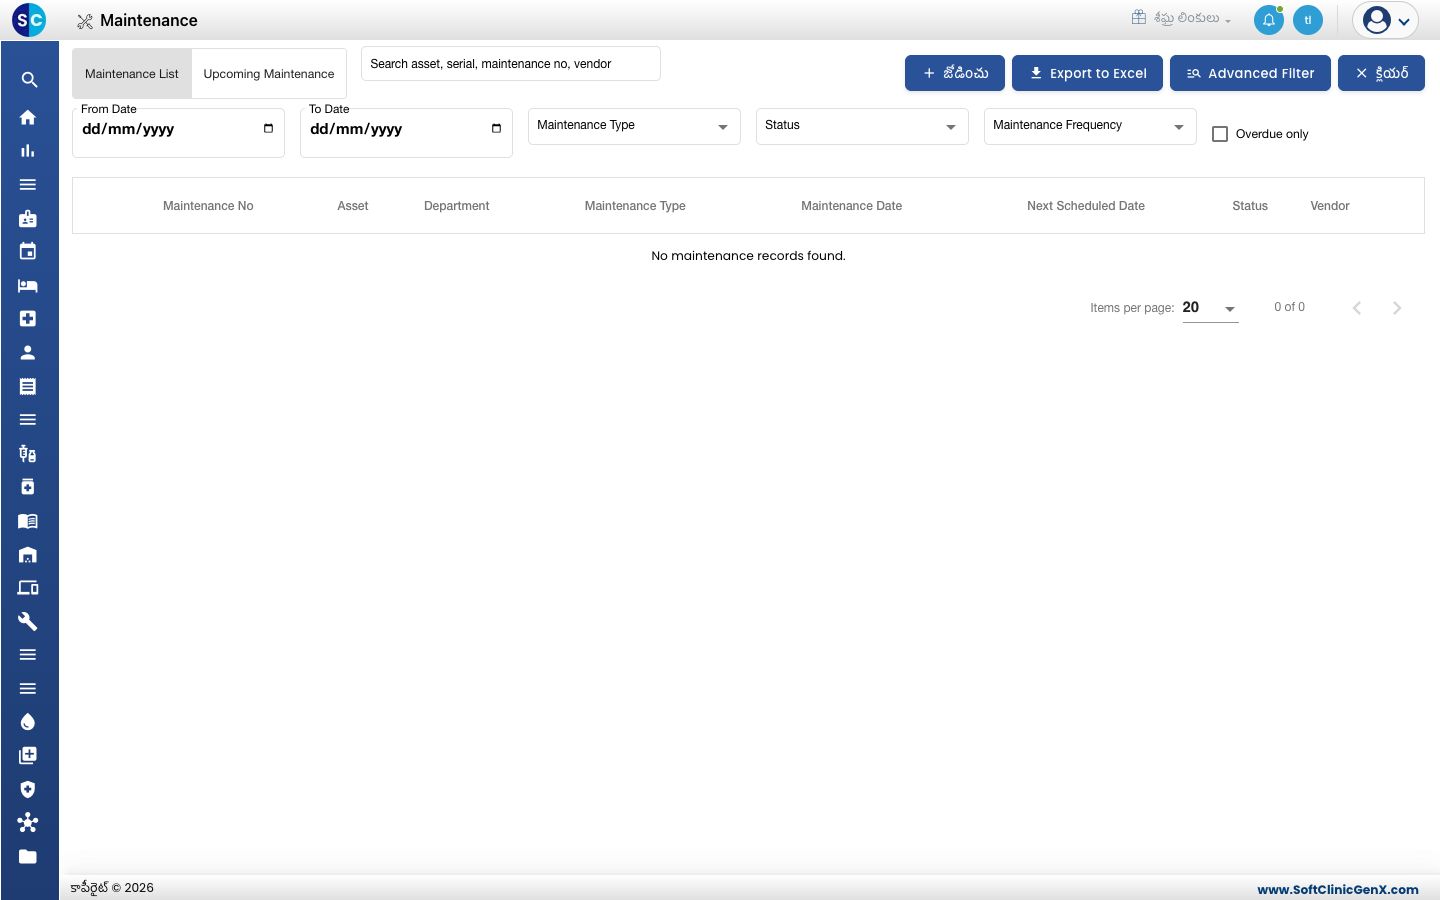Viewport: 1440px width, 900px height.
Task: Click the asset search input field
Action: (510, 64)
